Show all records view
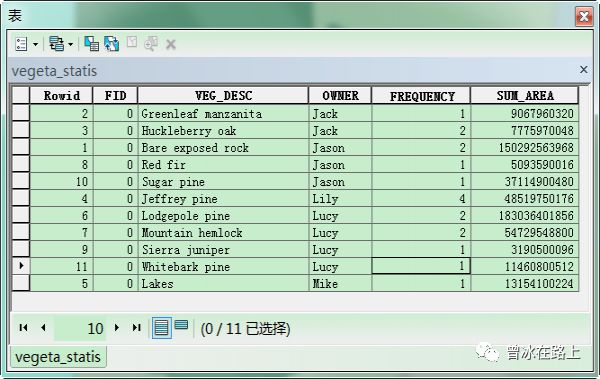Viewport: 600px width, 379px height. (161, 328)
